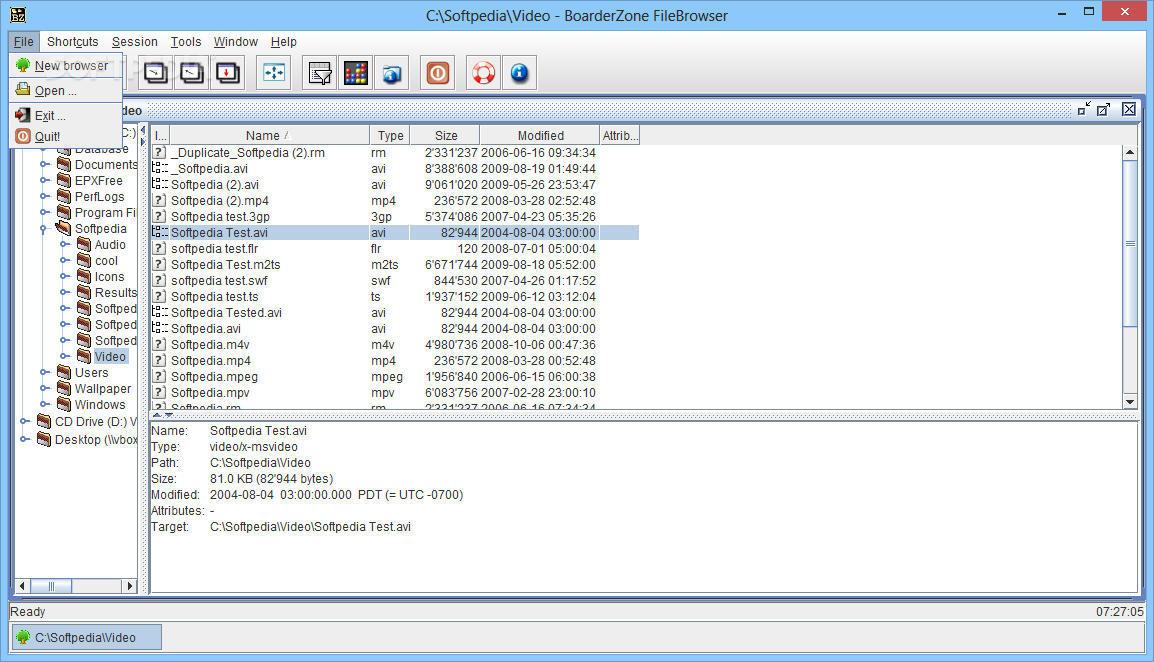Expand the Desktop network node
This screenshot has height=662, width=1154.
[24, 439]
